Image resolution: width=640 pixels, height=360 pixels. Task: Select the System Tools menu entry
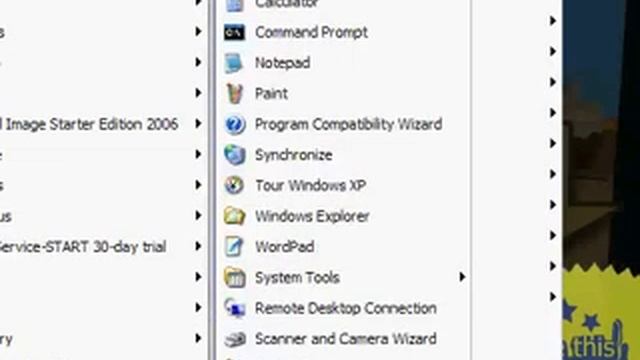point(343,277)
